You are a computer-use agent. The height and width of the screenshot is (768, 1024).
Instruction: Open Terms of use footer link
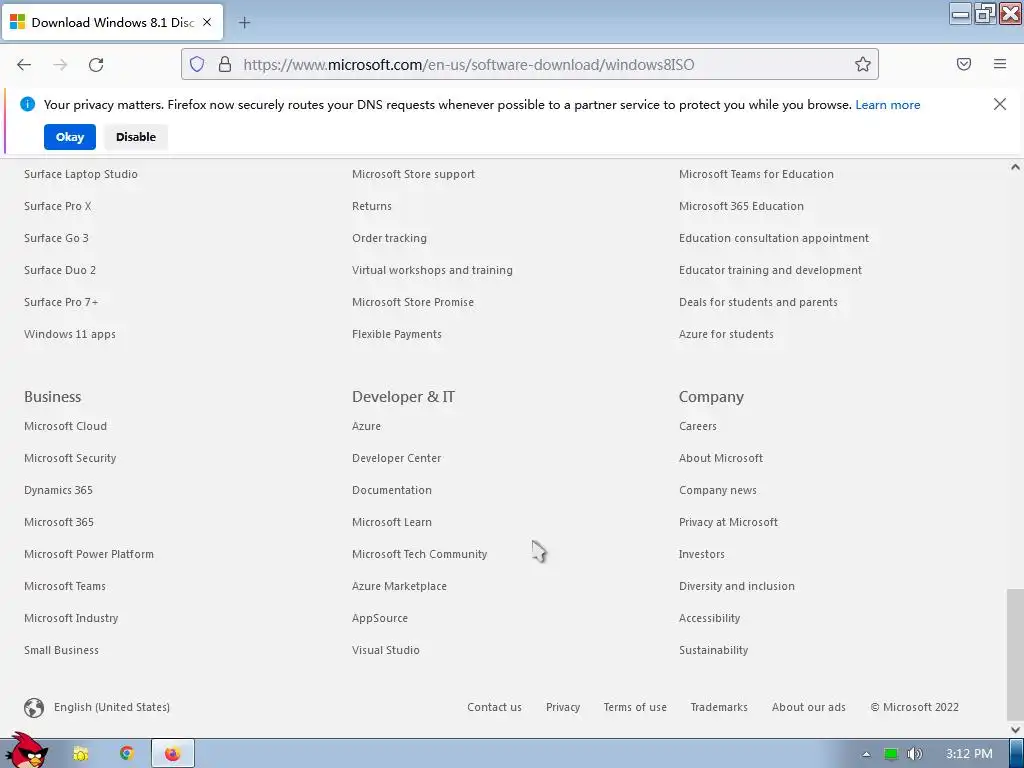(x=635, y=707)
